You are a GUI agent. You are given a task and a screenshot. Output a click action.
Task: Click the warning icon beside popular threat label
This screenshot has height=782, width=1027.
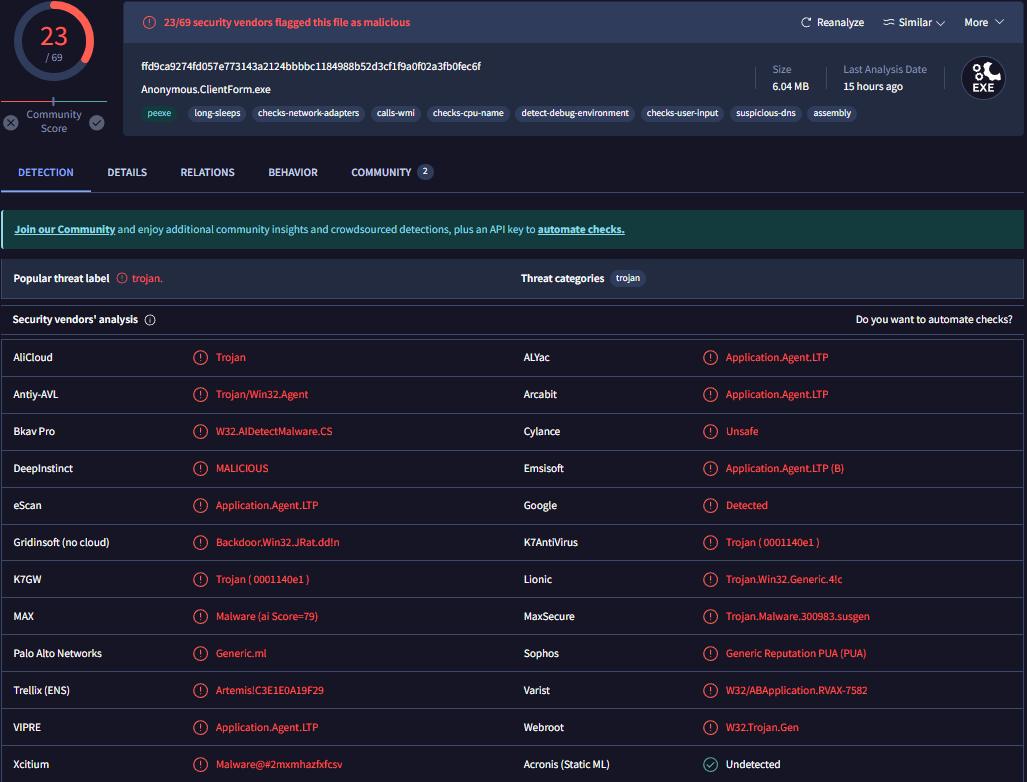122,278
